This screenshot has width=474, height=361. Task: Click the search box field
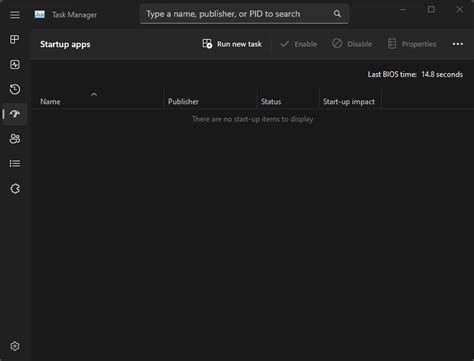tap(244, 14)
